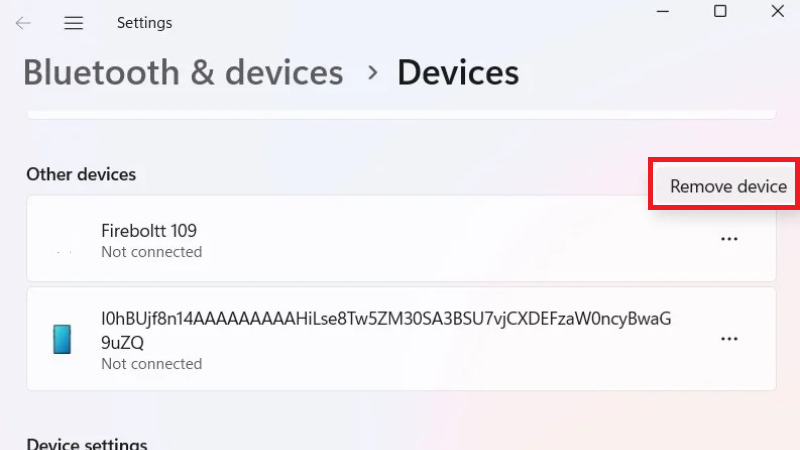This screenshot has width=800, height=450.
Task: Open more options for Fireboltt 109
Action: tap(729, 239)
